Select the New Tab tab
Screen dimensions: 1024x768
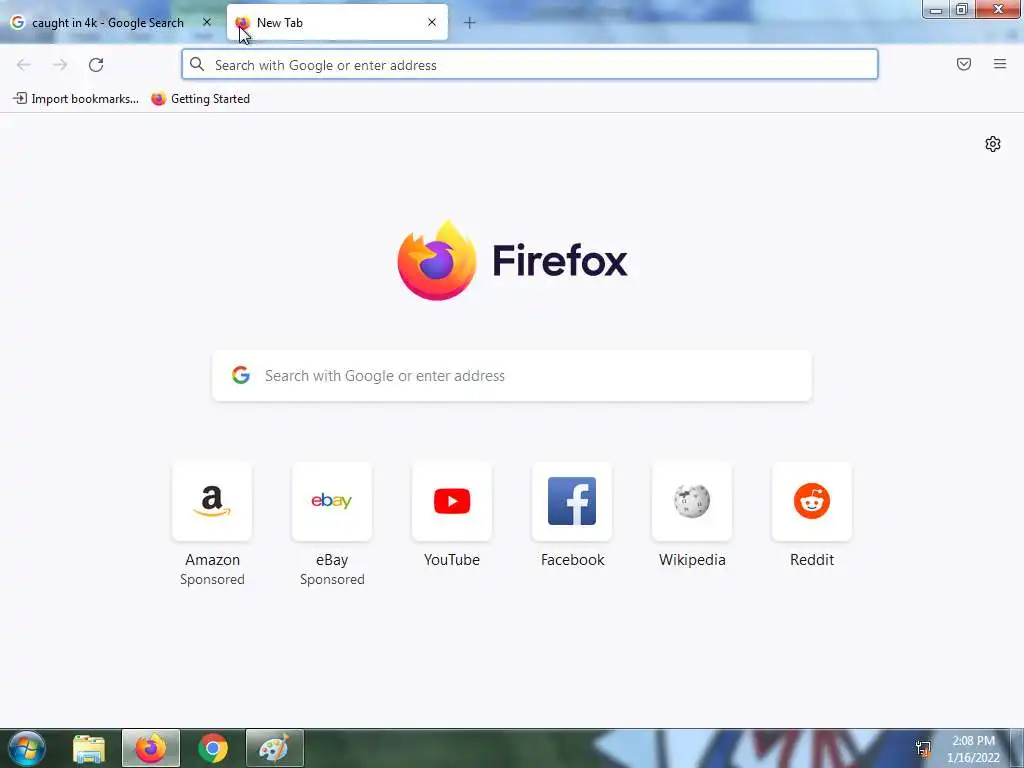coord(337,23)
